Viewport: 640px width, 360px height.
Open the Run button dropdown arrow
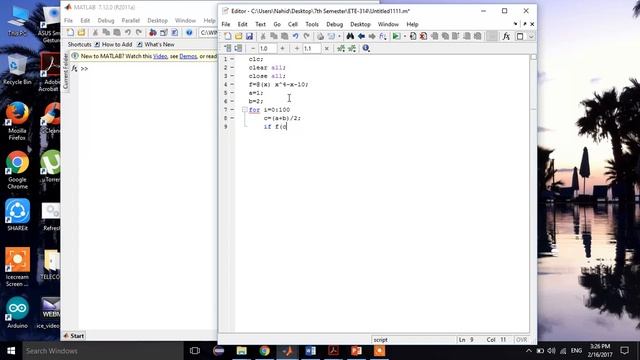coord(404,36)
